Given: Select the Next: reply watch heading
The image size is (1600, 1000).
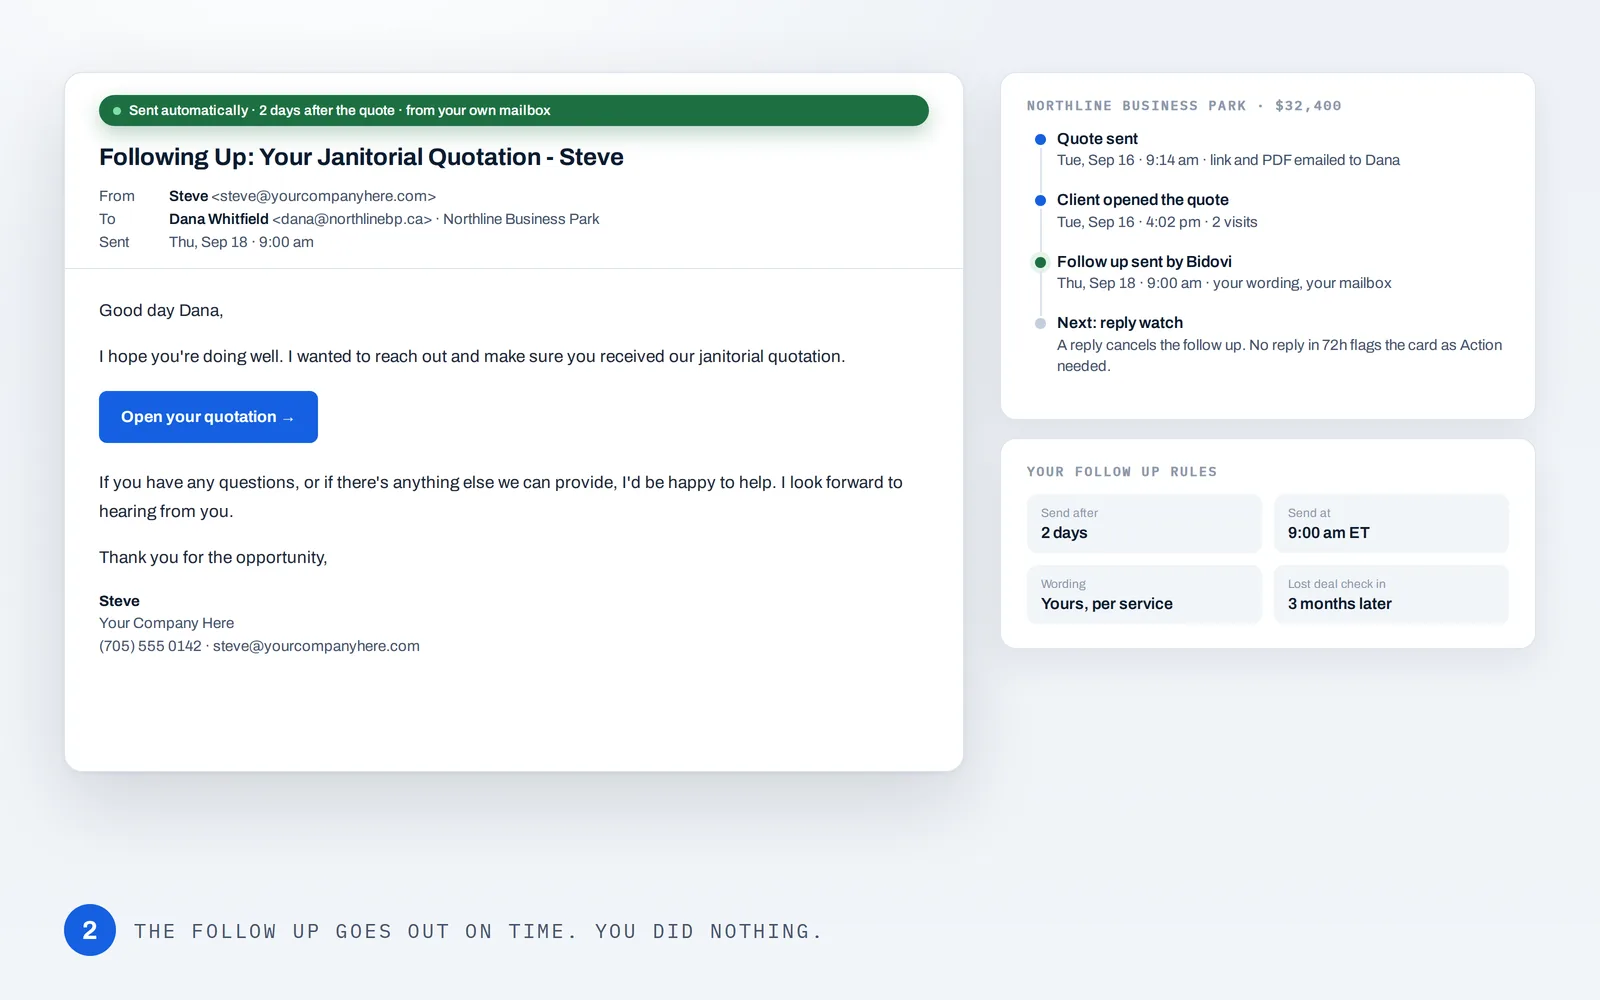Looking at the screenshot, I should click(1120, 323).
